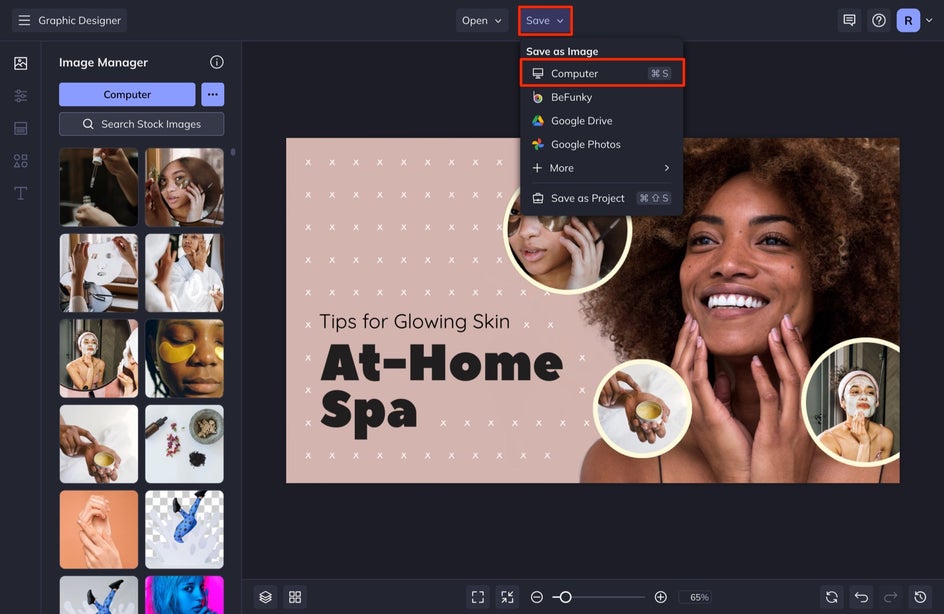Image resolution: width=944 pixels, height=614 pixels.
Task: Click the collapse fullscreen icon
Action: pyautogui.click(x=508, y=597)
